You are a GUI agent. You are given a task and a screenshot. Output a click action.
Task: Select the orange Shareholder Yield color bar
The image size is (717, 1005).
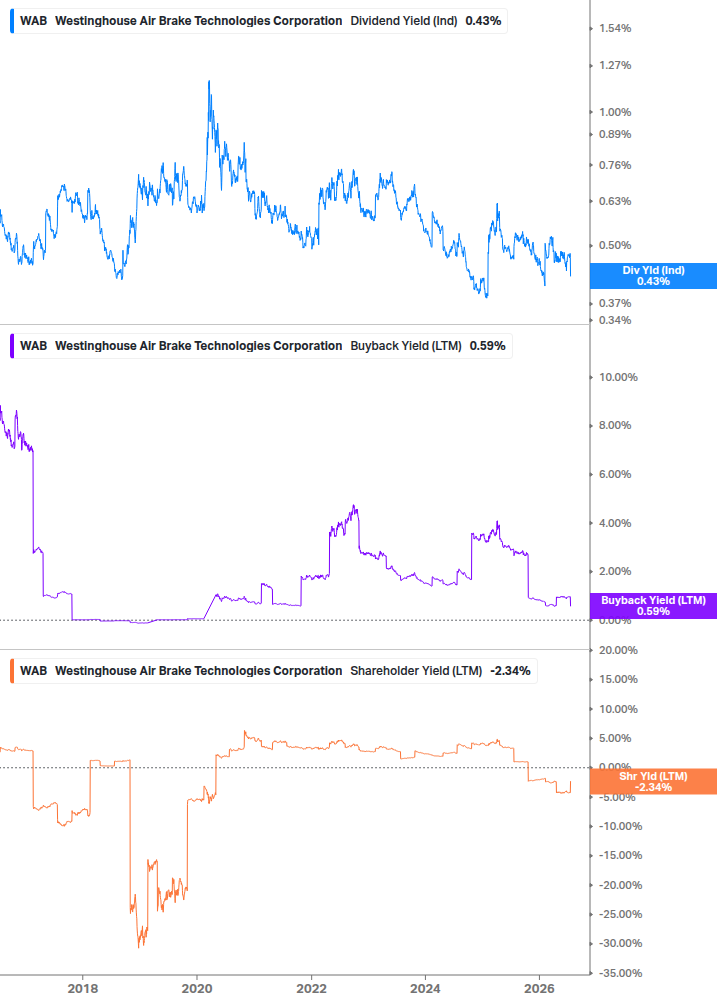pyautogui.click(x=12, y=671)
